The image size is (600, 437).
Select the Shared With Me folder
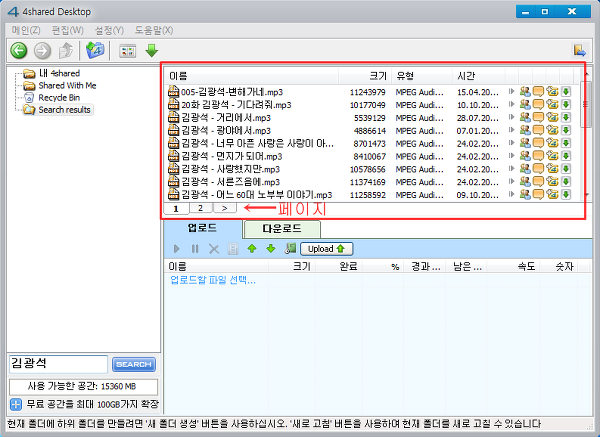67,85
